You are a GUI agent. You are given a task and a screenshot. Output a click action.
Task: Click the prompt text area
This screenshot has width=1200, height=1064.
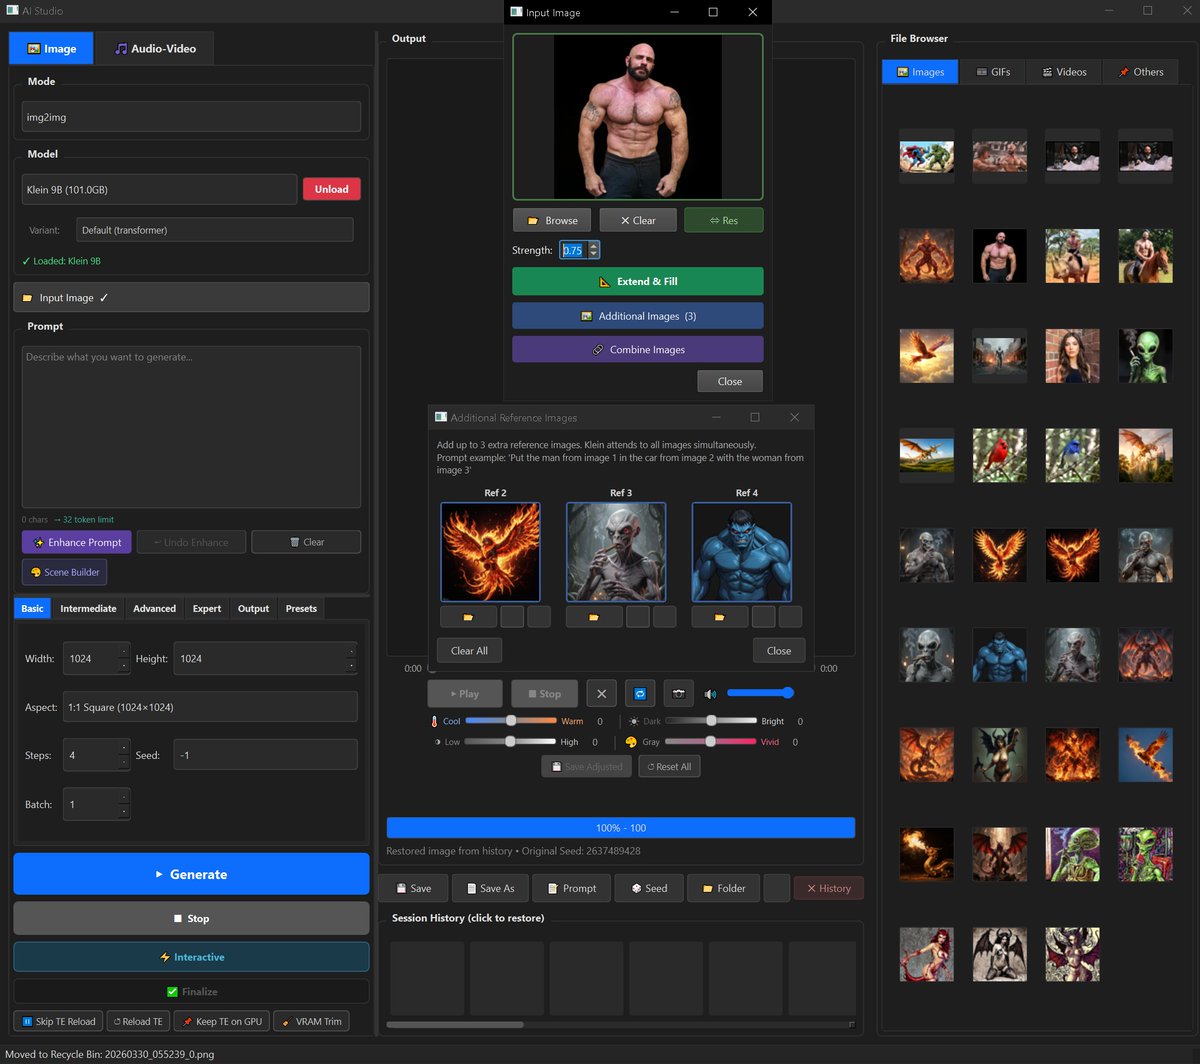(191, 427)
